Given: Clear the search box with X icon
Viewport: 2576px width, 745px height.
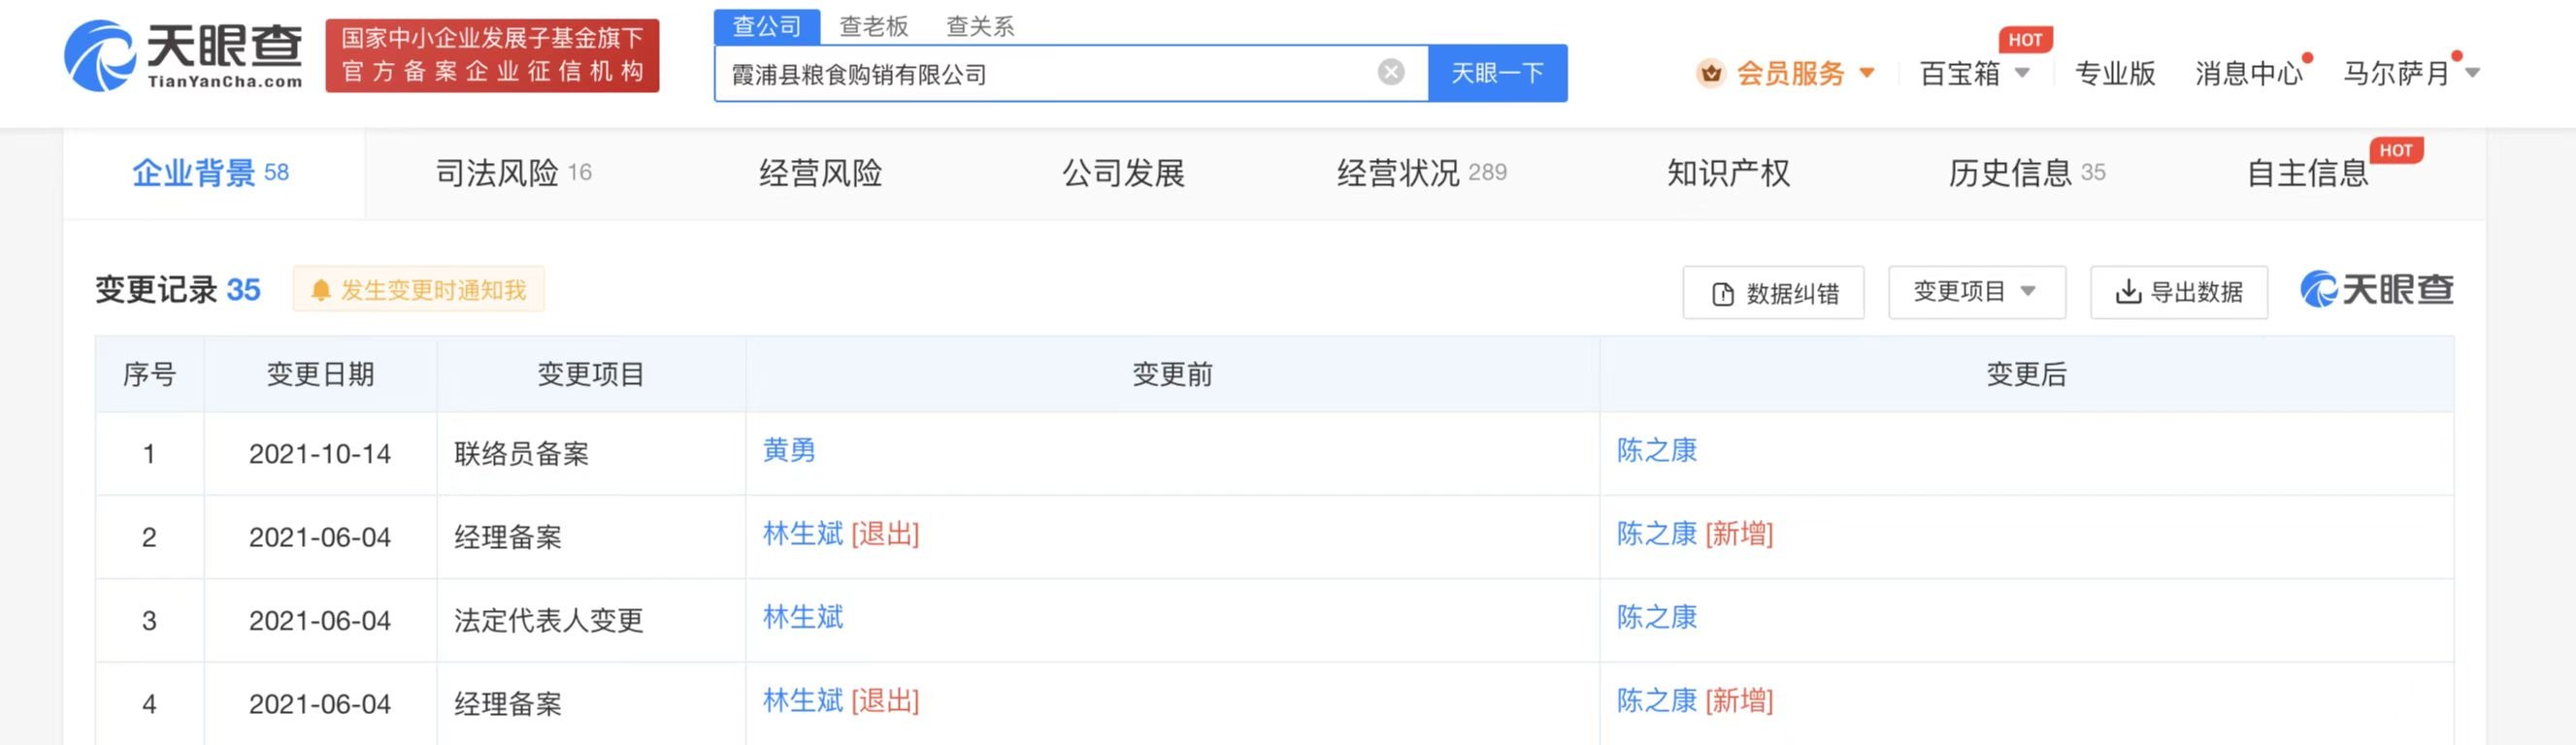Looking at the screenshot, I should click(1391, 72).
